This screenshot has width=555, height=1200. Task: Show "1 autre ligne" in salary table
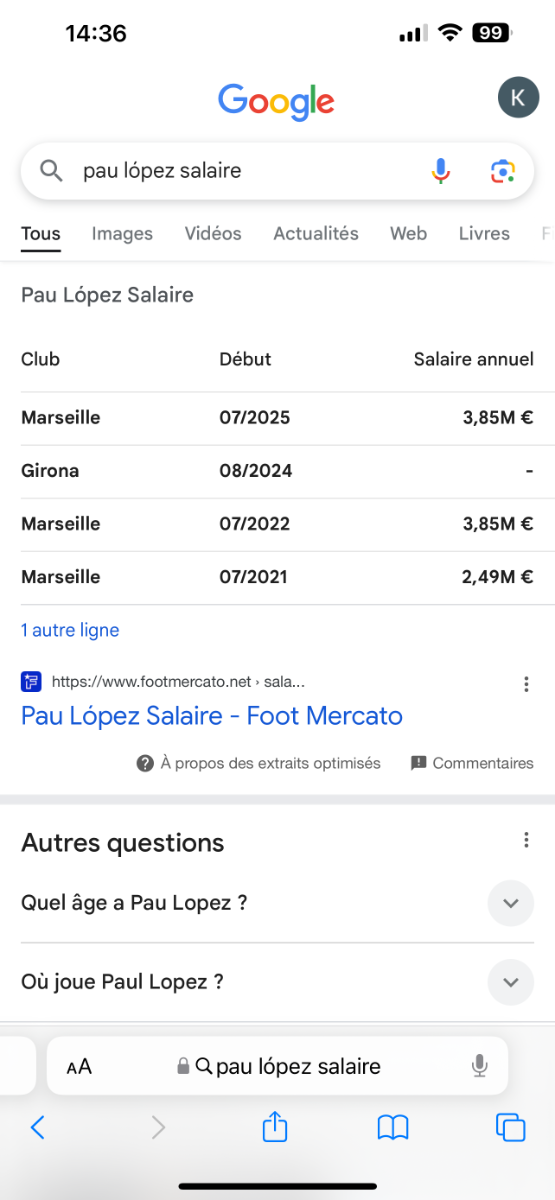(x=70, y=630)
